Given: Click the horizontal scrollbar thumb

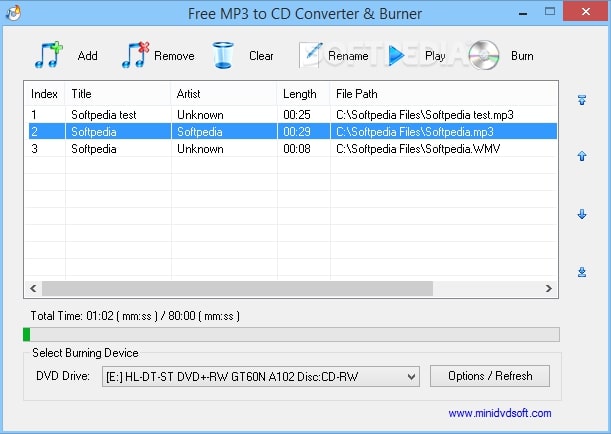Looking at the screenshot, I should pos(237,288).
